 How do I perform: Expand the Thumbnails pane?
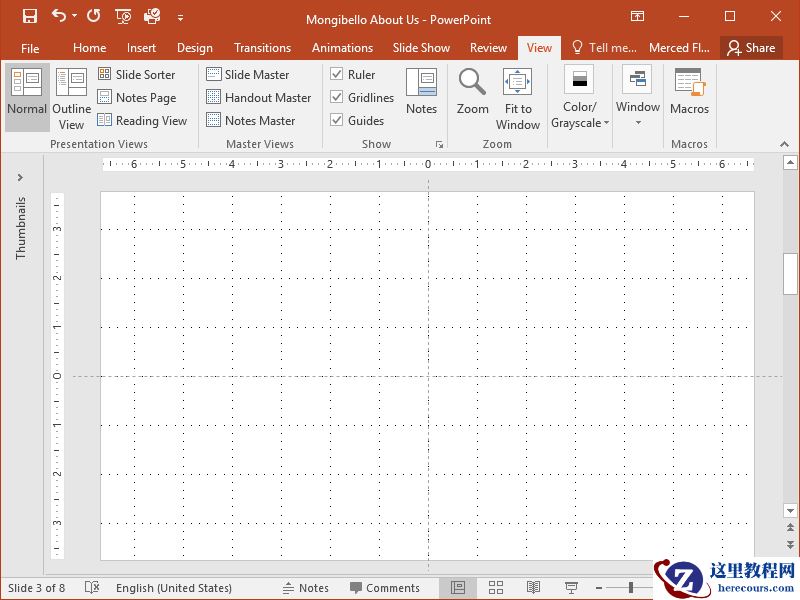(x=20, y=178)
